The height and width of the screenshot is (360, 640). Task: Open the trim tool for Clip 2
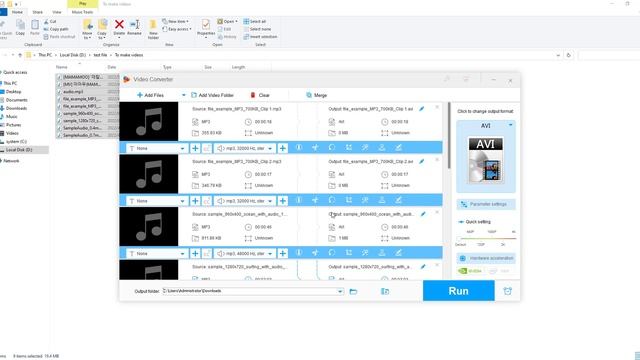tap(315, 200)
